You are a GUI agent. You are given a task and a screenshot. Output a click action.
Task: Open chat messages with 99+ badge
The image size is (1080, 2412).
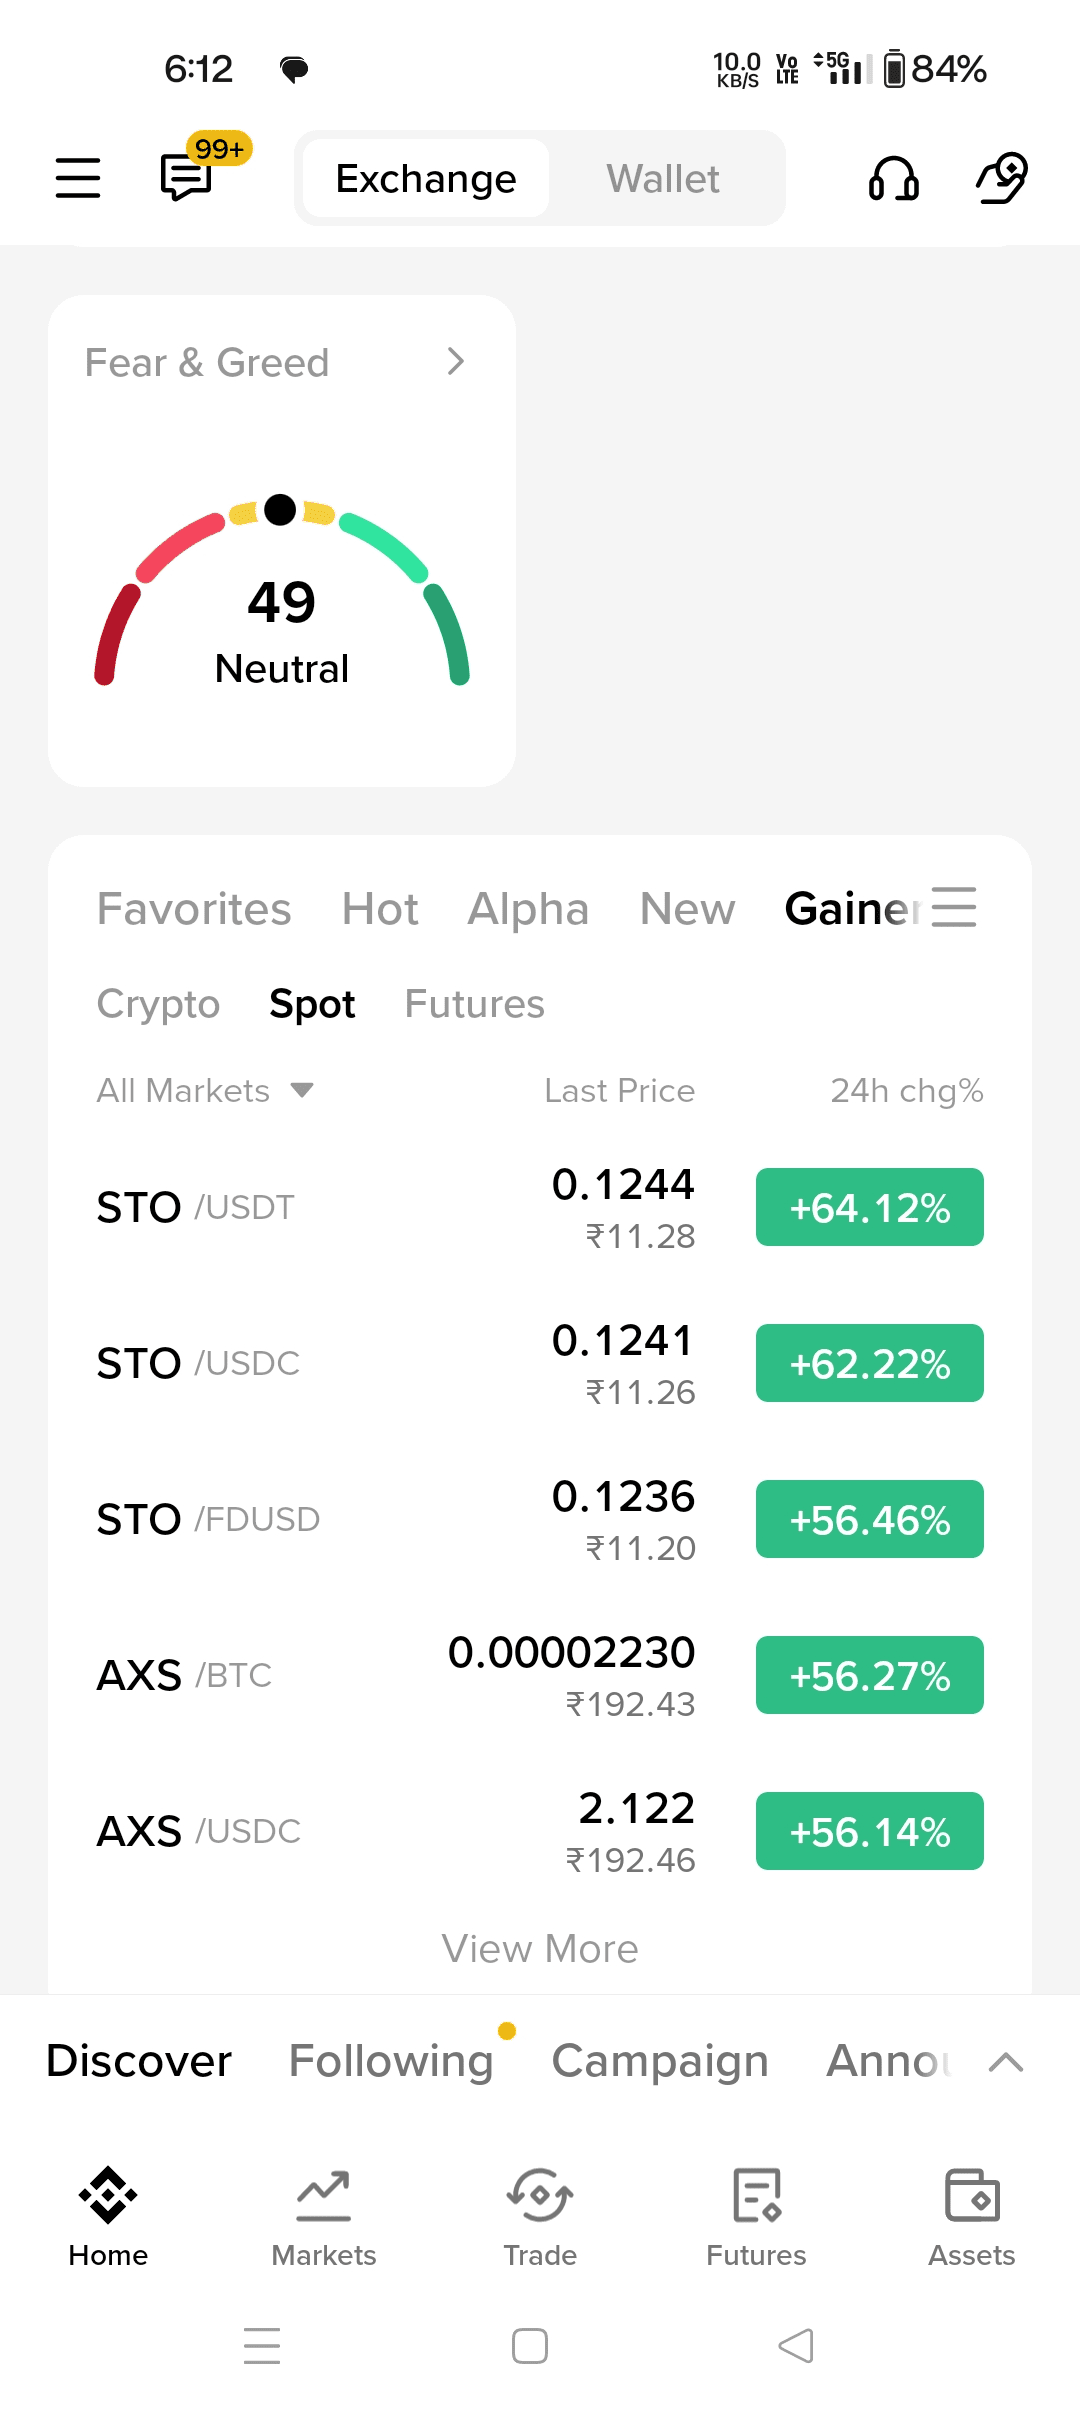pos(188,178)
